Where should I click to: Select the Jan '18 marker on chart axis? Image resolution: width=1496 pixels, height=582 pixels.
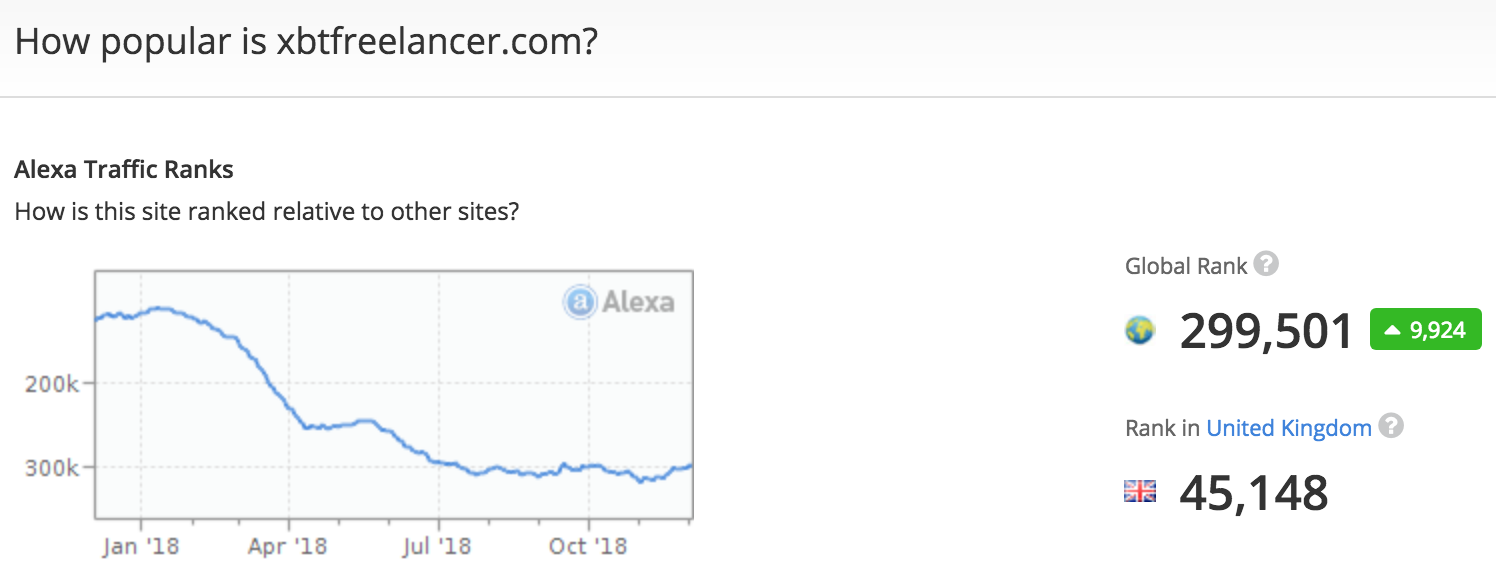(x=140, y=546)
